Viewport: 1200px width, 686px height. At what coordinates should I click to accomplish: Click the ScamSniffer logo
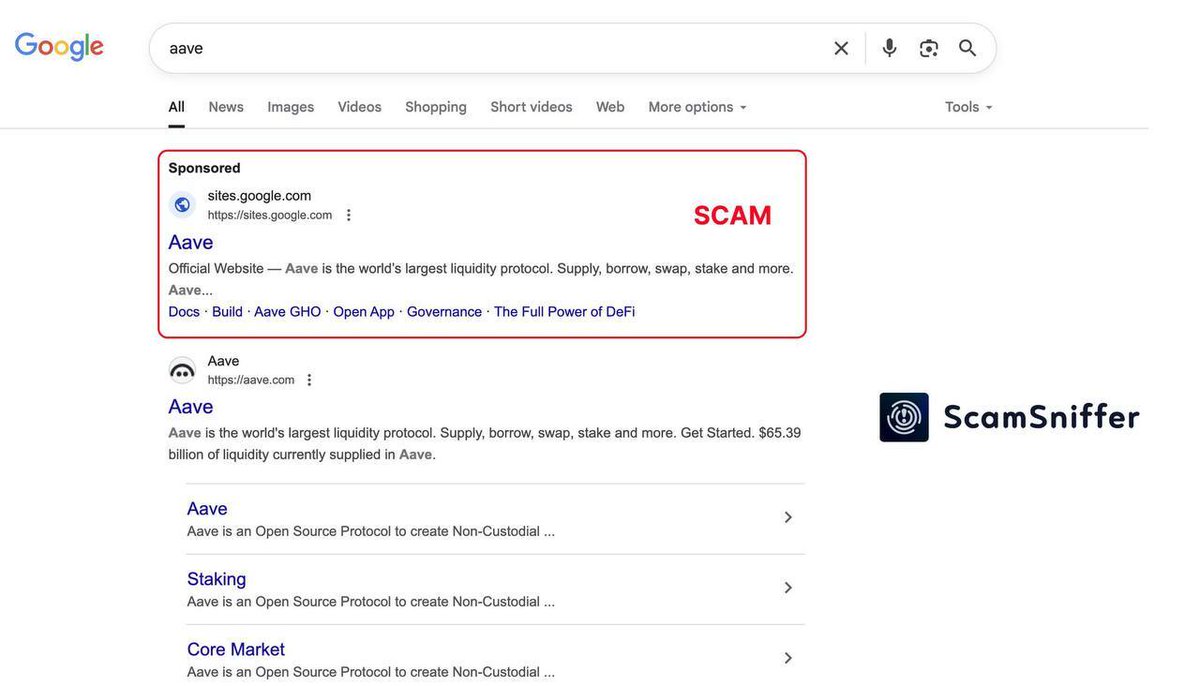coord(1008,416)
